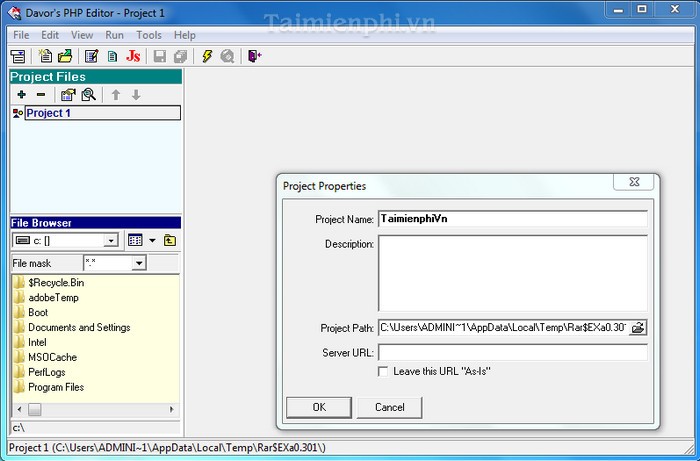Click the Project Name input field

coord(512,219)
